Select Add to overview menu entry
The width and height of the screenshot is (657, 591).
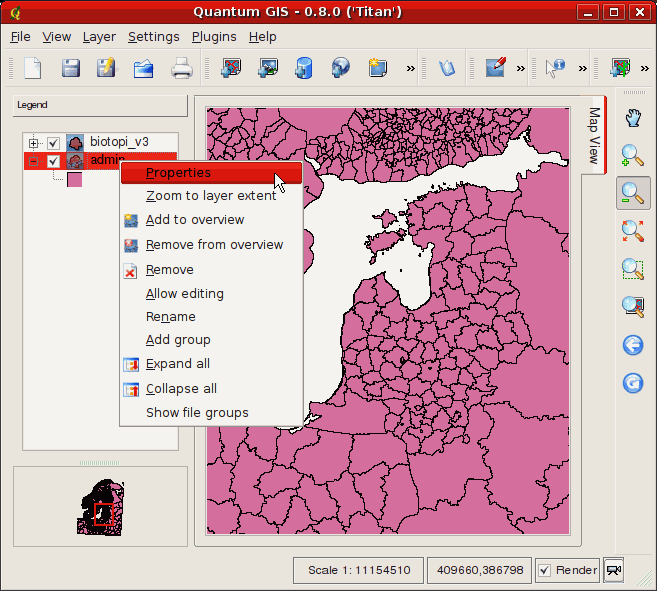pyautogui.click(x=211, y=220)
